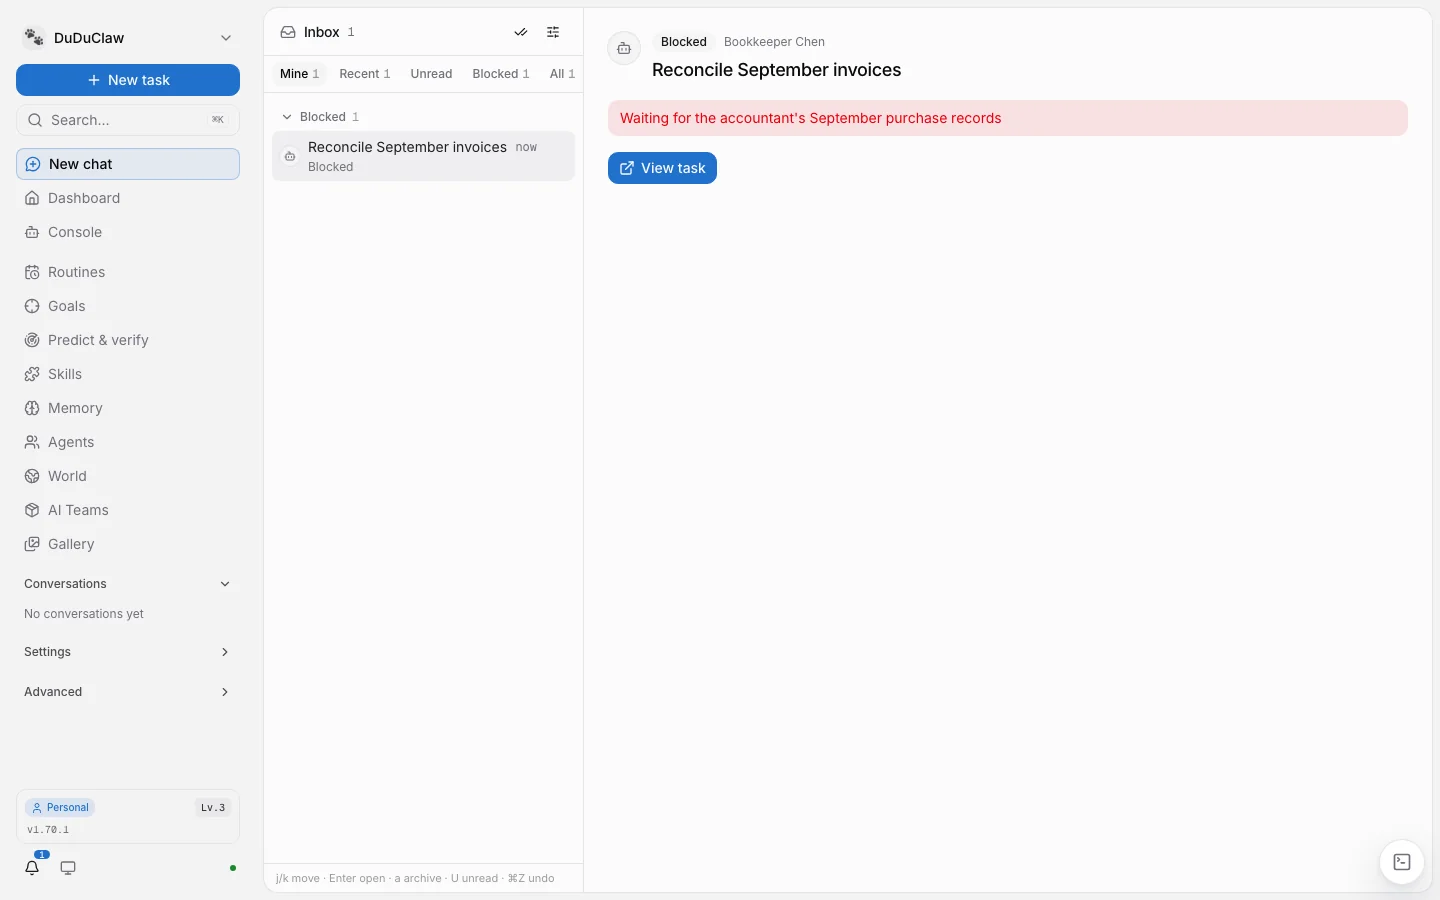Start a New chat
Viewport: 1440px width, 900px height.
[128, 164]
